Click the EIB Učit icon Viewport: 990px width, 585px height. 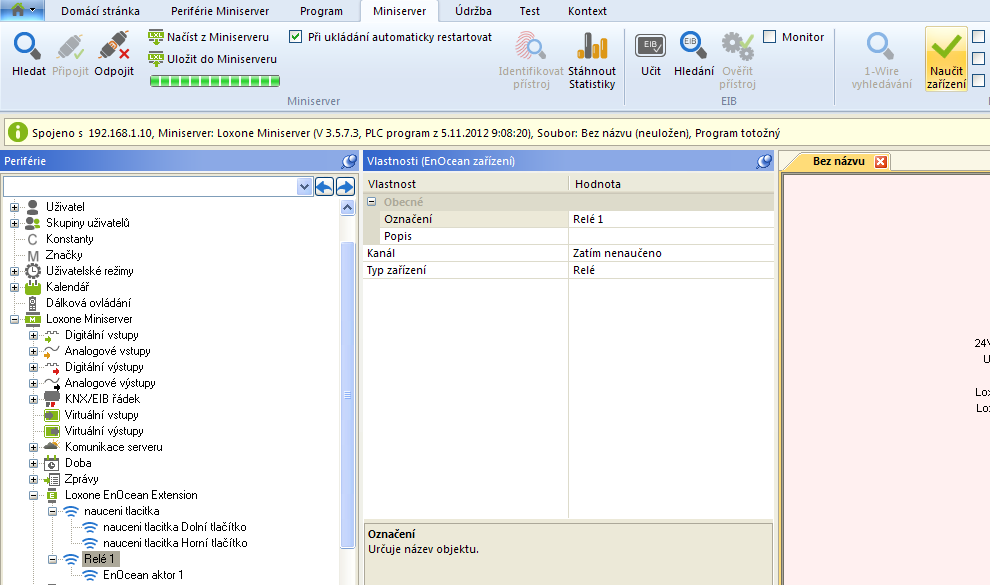[x=650, y=47]
